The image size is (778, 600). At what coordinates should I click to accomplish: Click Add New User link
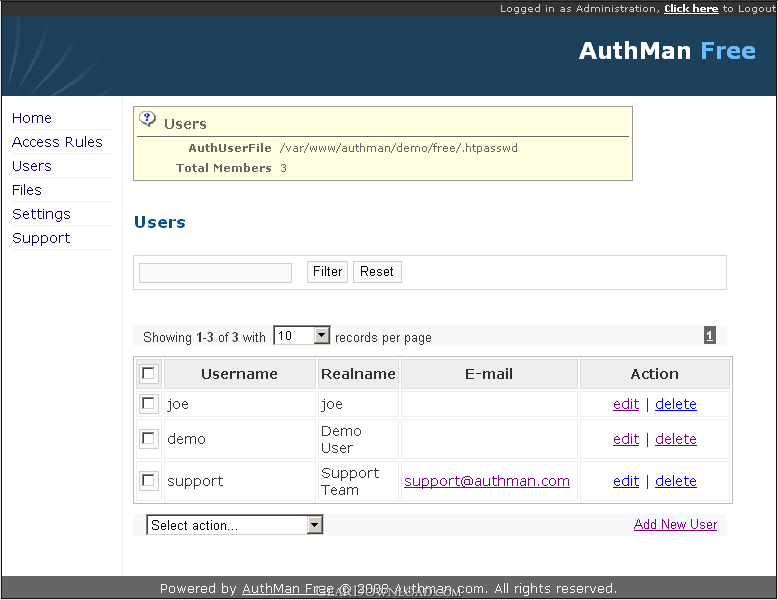pos(675,525)
